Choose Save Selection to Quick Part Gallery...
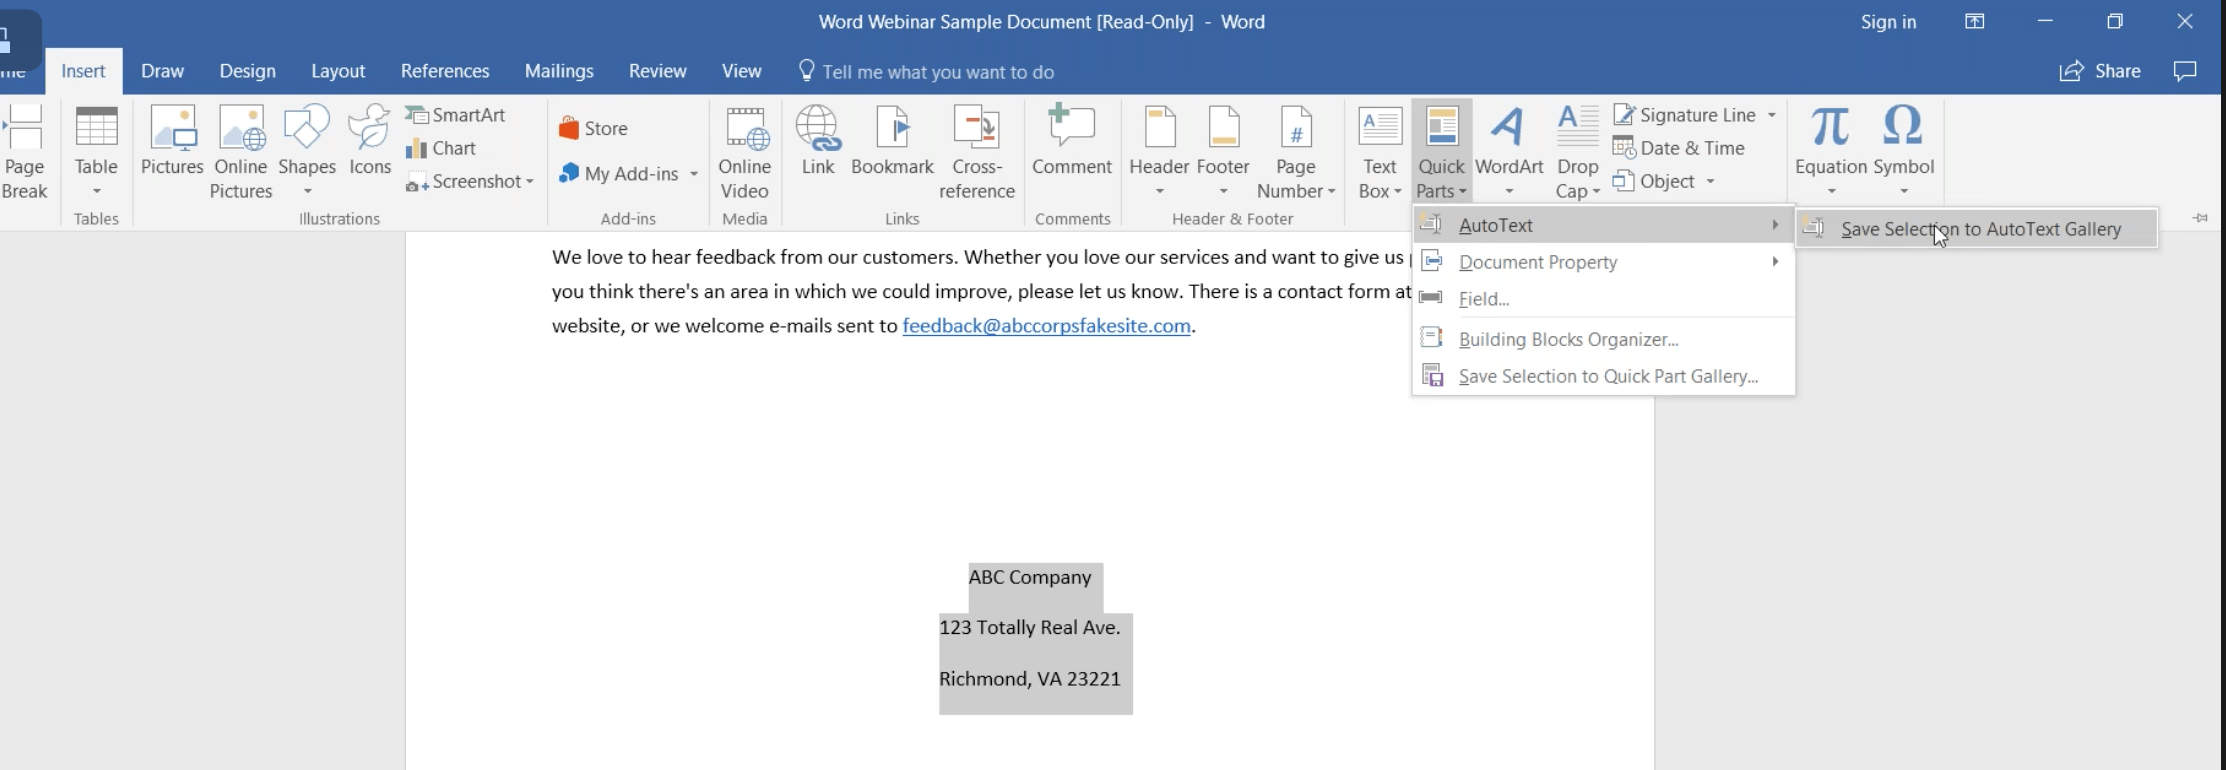 (x=1603, y=376)
